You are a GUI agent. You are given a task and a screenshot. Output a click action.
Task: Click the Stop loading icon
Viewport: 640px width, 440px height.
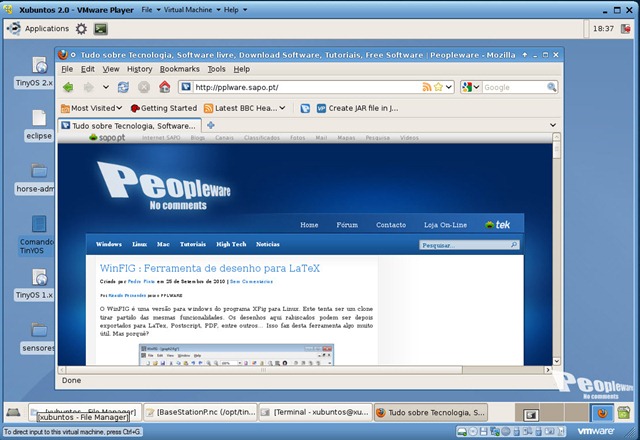(x=144, y=87)
